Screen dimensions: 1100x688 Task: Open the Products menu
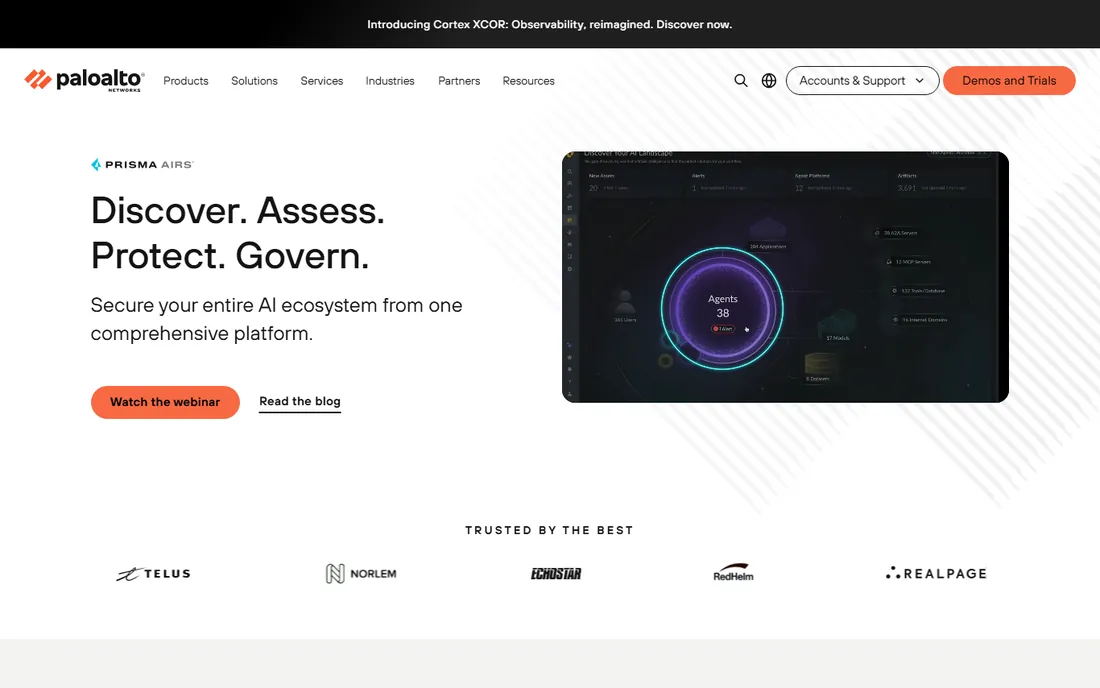click(x=186, y=81)
